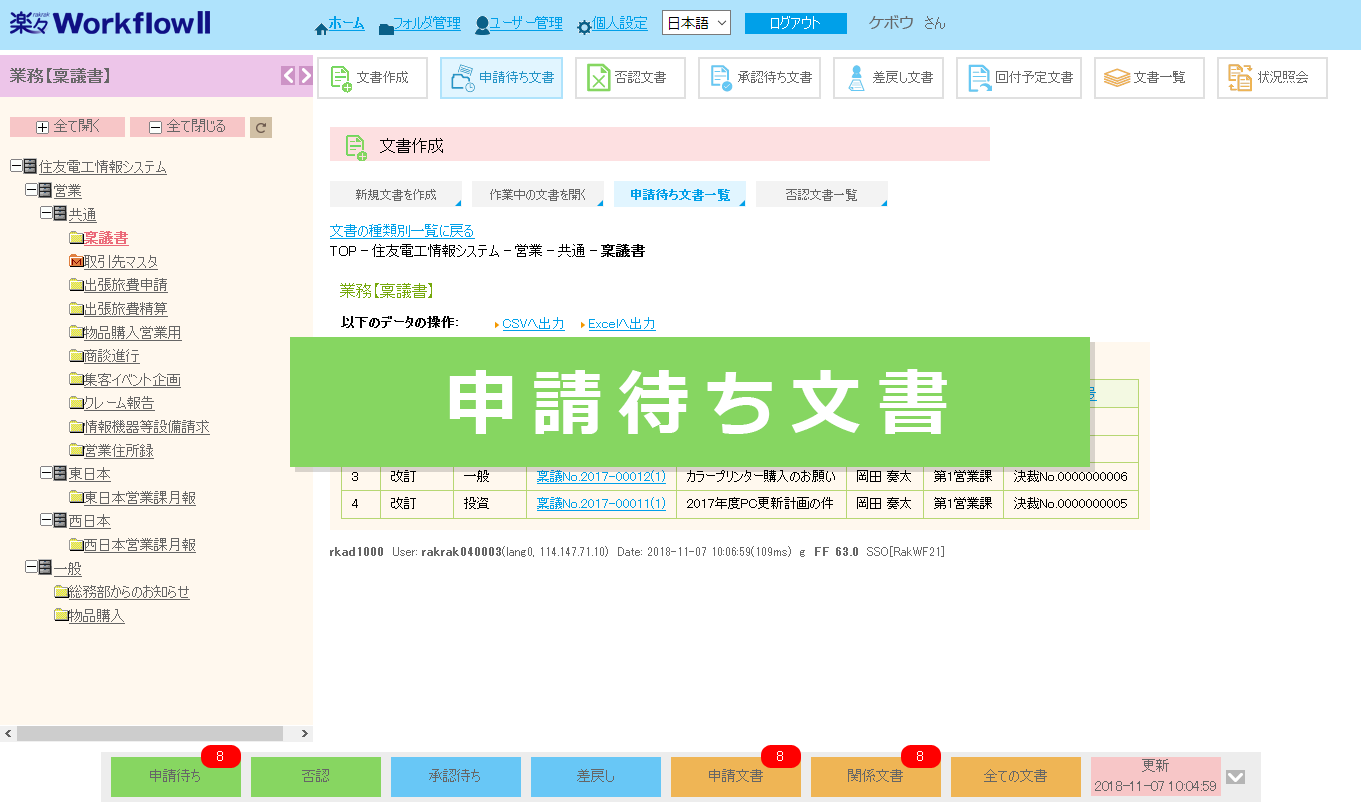Click 関係文書 bottom bar button
The height and width of the screenshot is (802, 1361).
click(x=876, y=776)
